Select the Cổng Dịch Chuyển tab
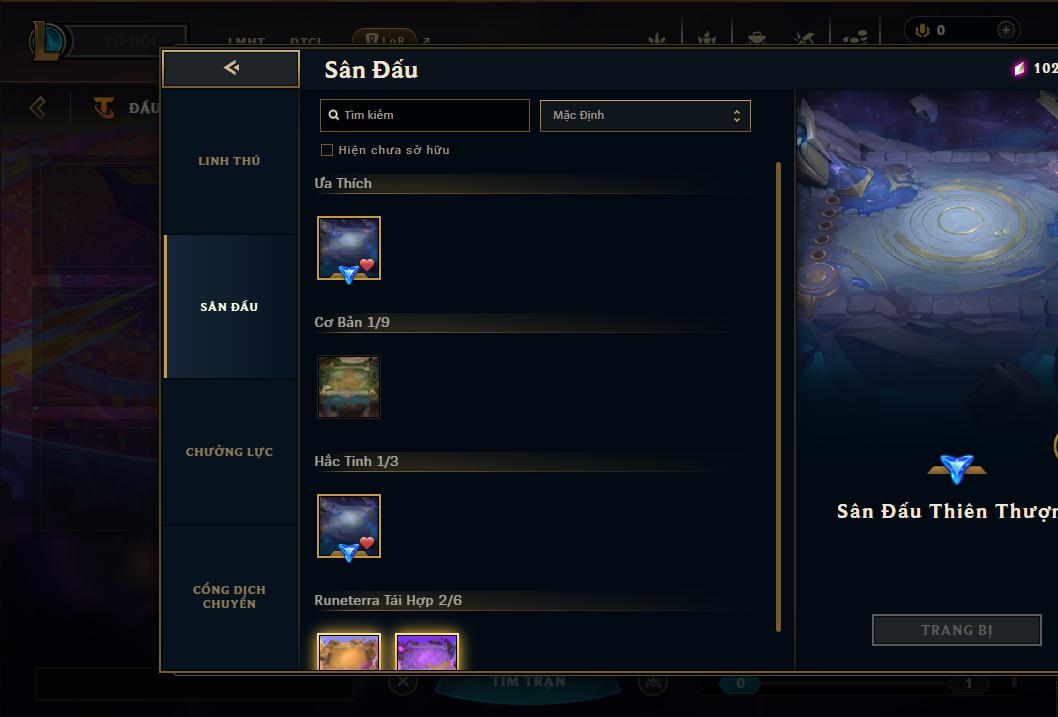Image resolution: width=1058 pixels, height=717 pixels. pos(229,597)
